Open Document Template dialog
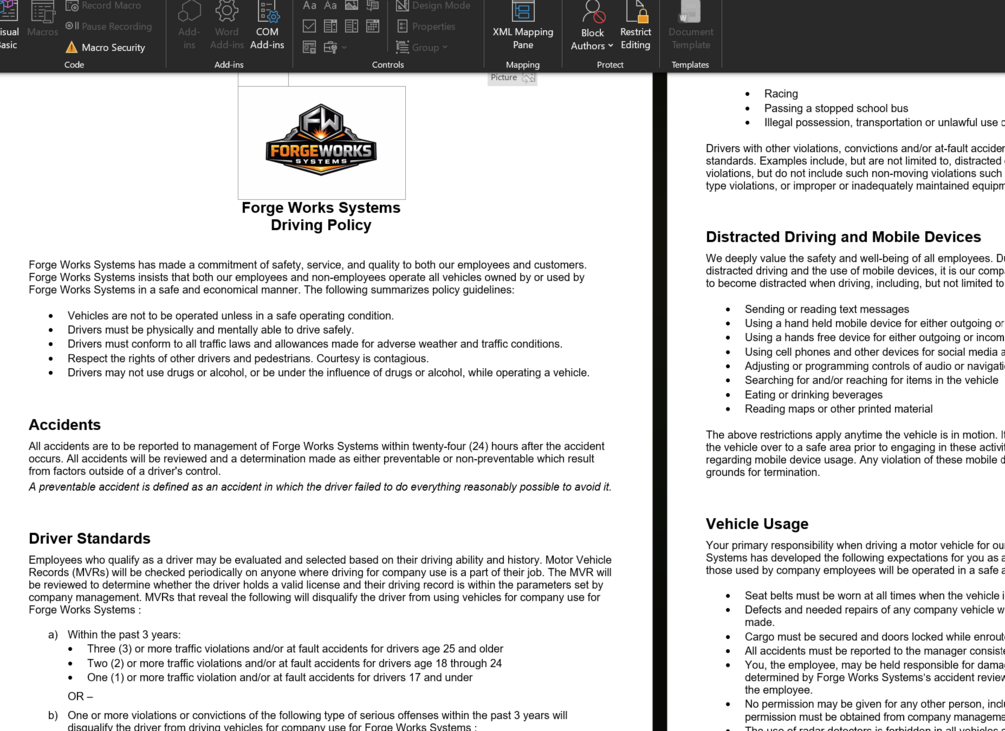Image resolution: width=1005 pixels, height=731 pixels. coord(690,26)
